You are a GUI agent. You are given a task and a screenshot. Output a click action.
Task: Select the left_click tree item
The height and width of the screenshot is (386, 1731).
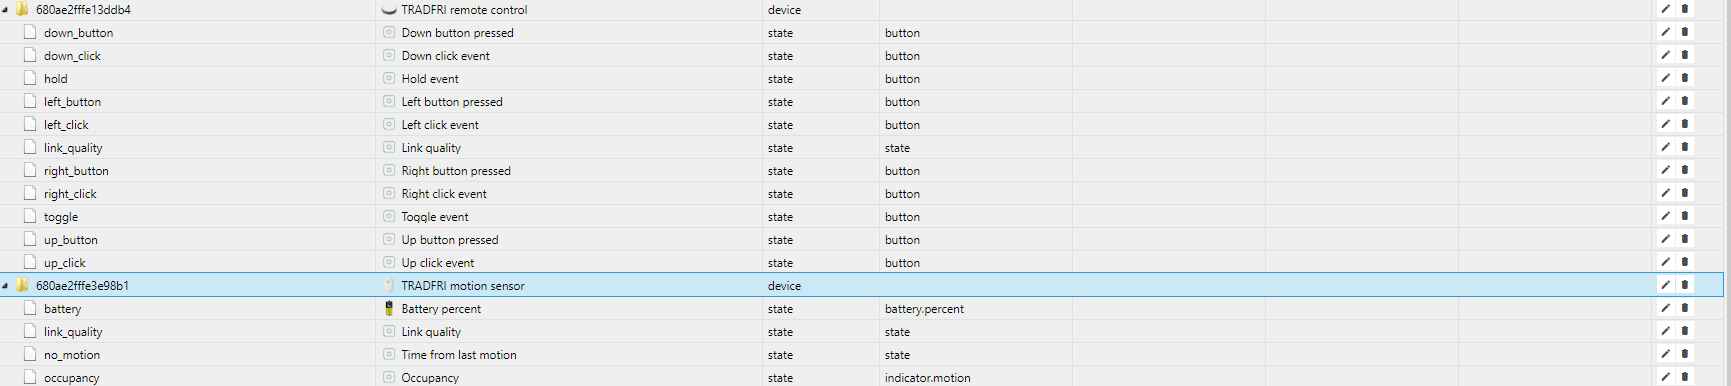click(x=66, y=125)
